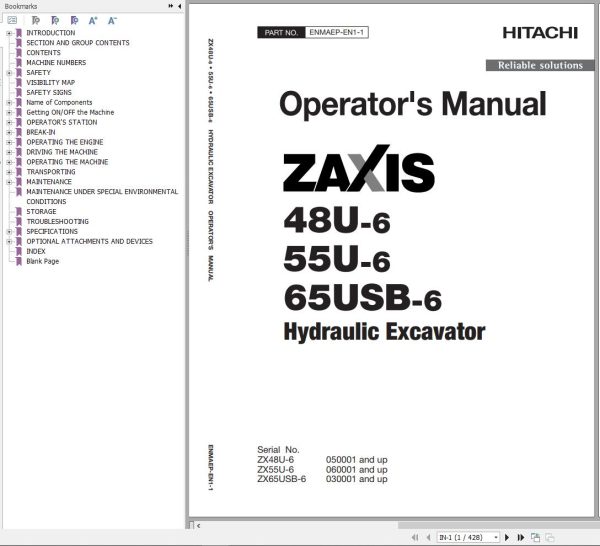Open Getting ON/OFF the Machine bookmark
Screen dimensions: 600x546
point(70,112)
